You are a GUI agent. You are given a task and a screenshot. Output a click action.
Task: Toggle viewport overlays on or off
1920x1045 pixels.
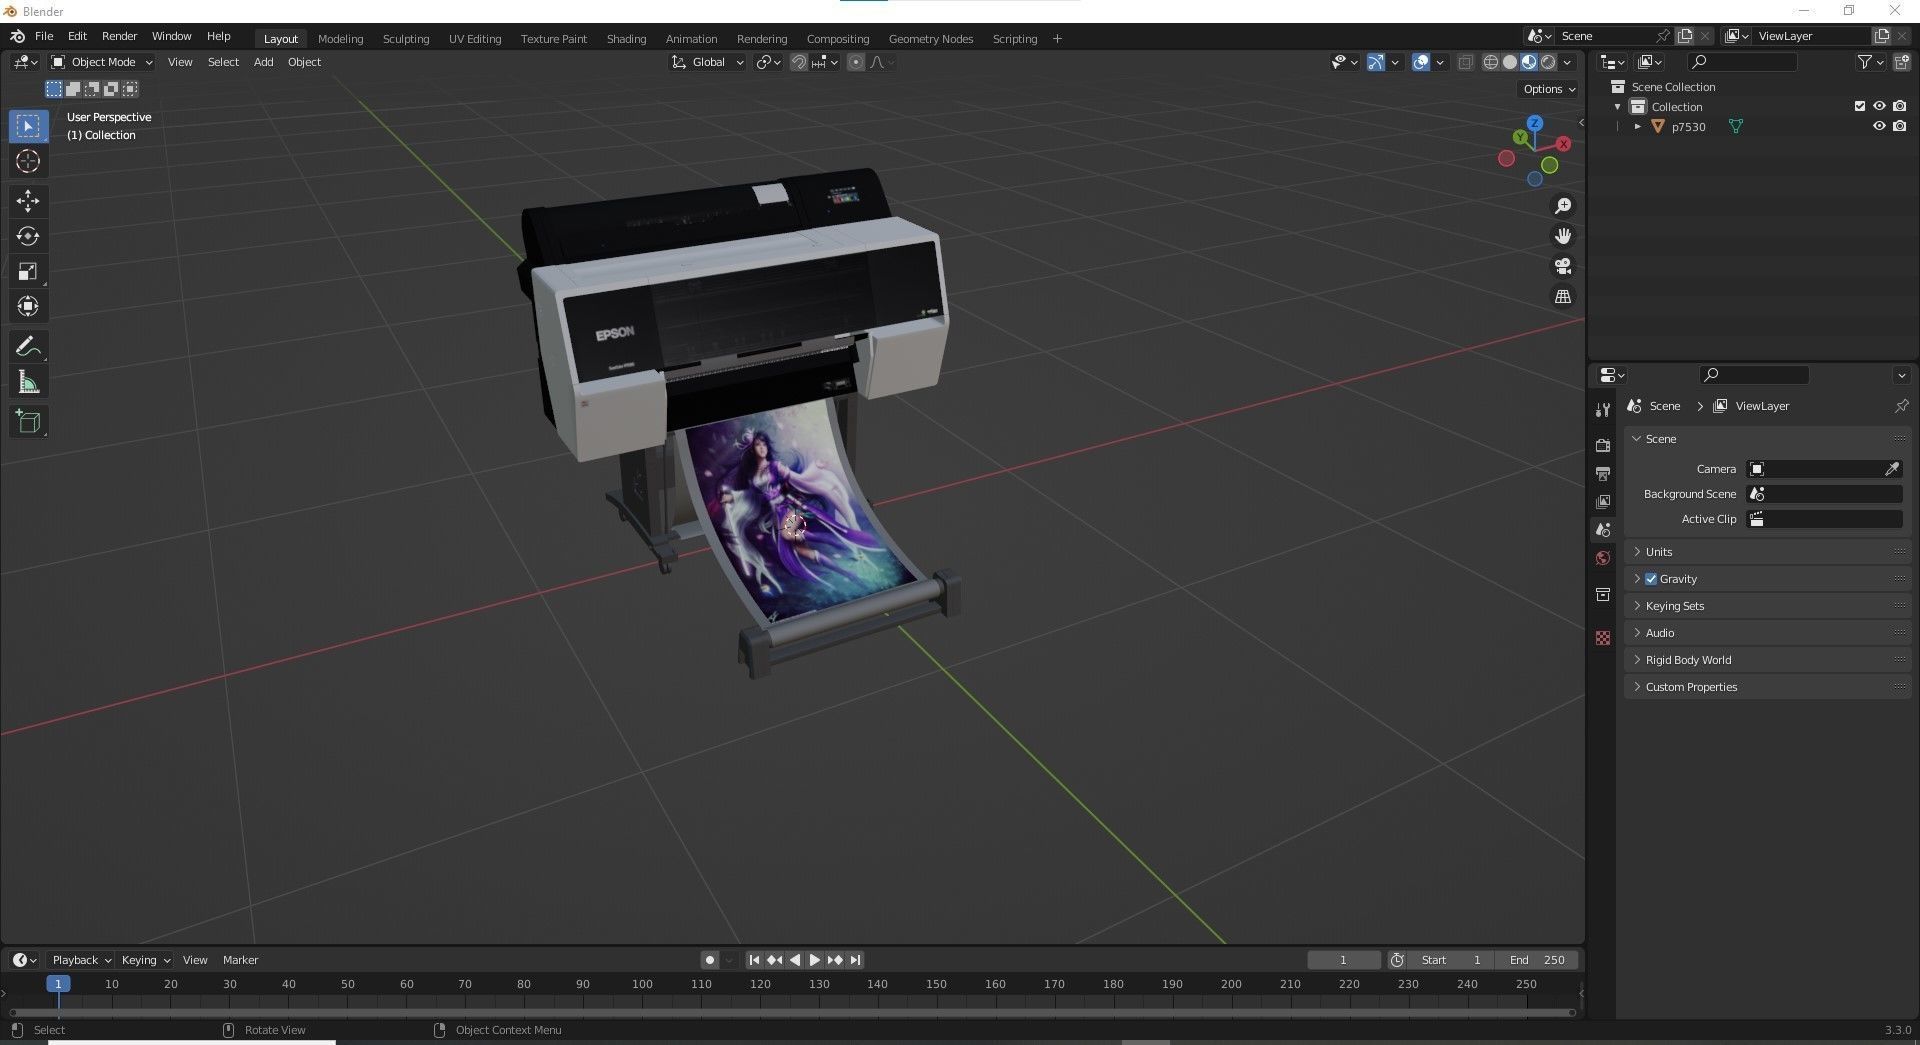pos(1421,62)
